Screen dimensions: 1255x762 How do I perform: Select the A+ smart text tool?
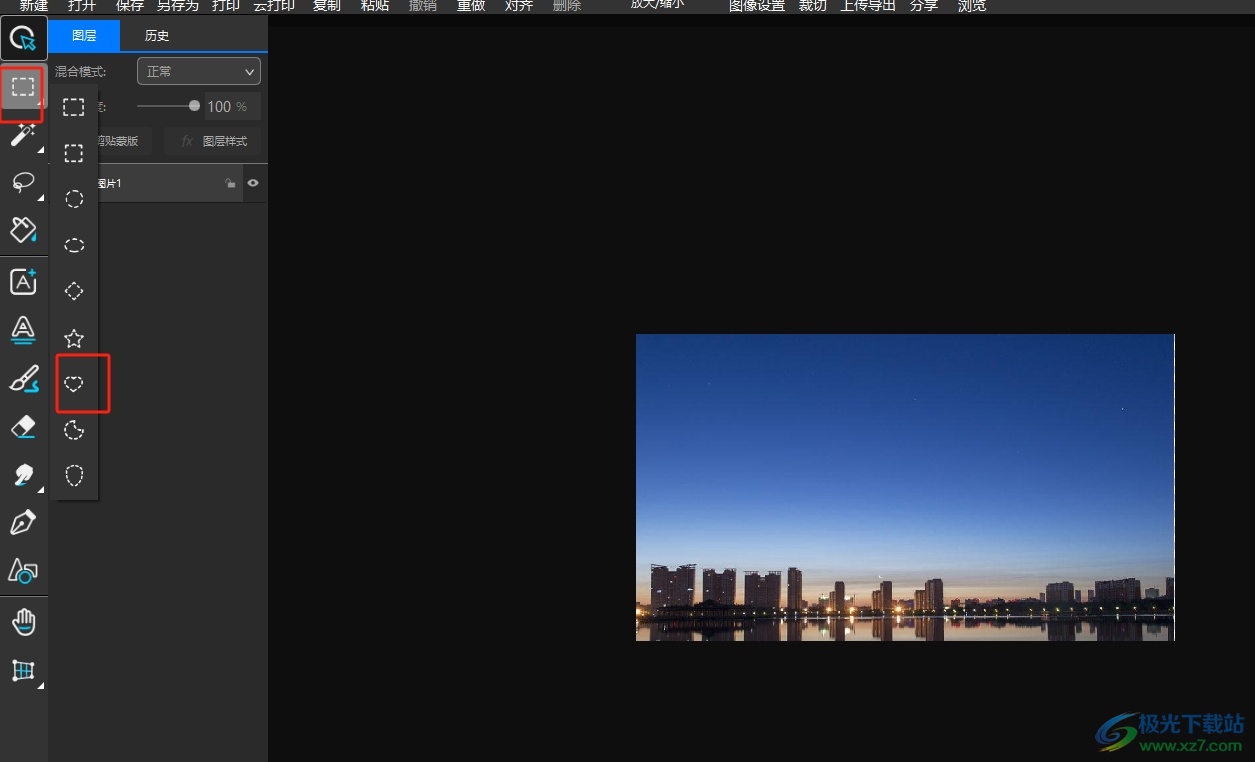[23, 282]
